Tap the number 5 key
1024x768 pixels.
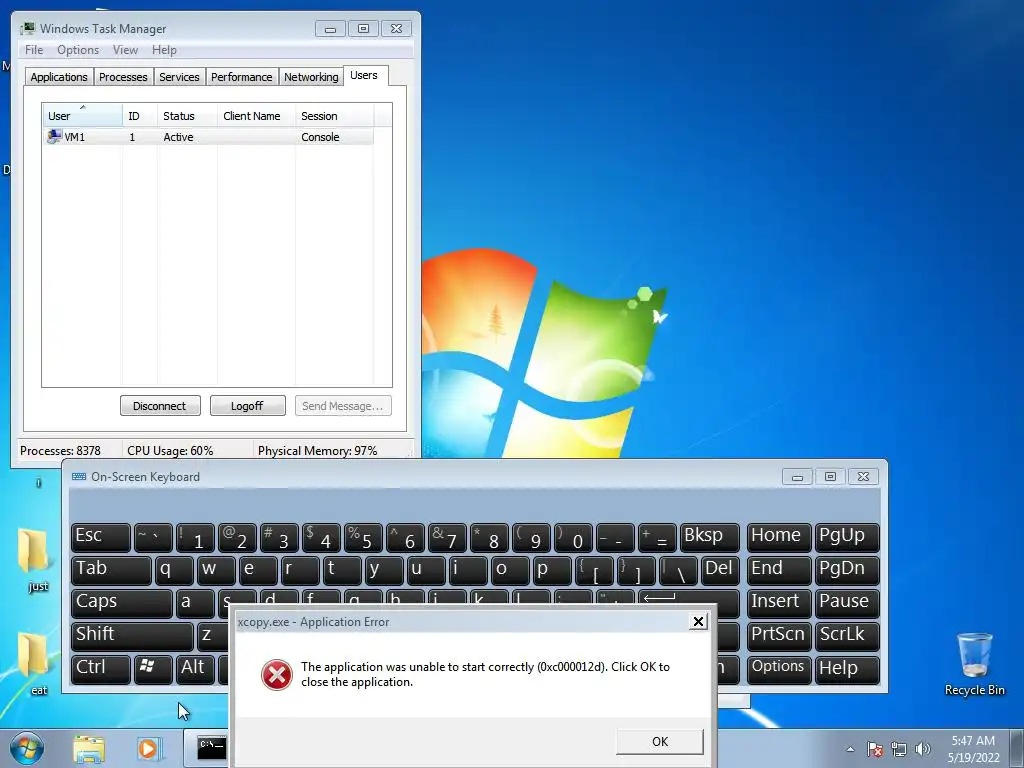(x=361, y=537)
